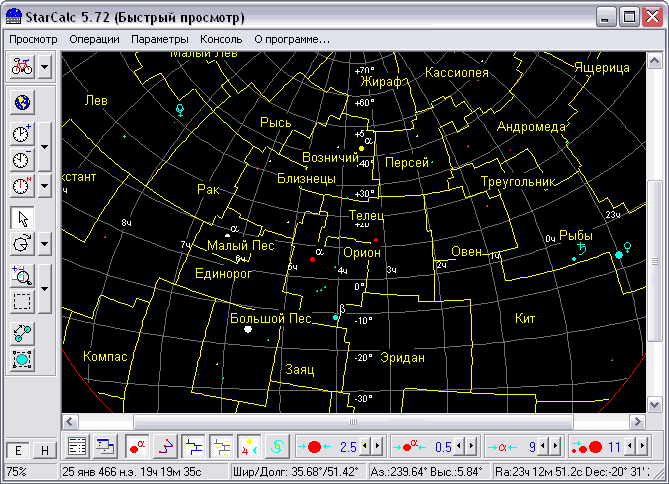This screenshot has height=484, width=669.
Task: Increase the 2.5 star magnitude limit
Action: 378,446
